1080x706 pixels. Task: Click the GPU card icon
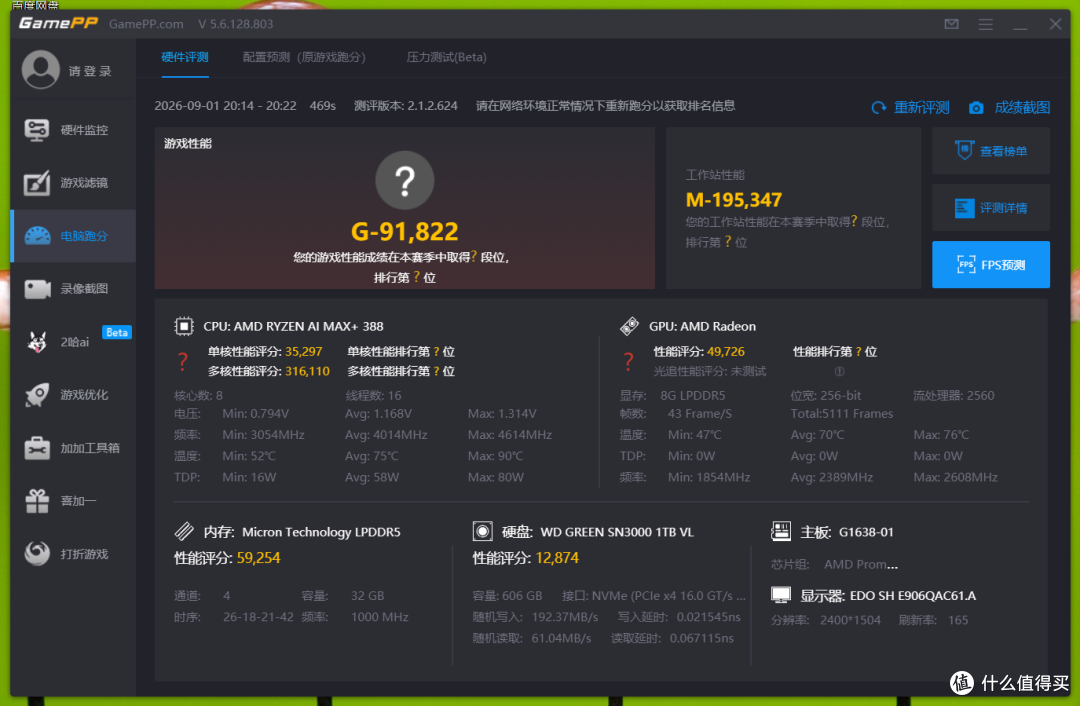point(629,326)
